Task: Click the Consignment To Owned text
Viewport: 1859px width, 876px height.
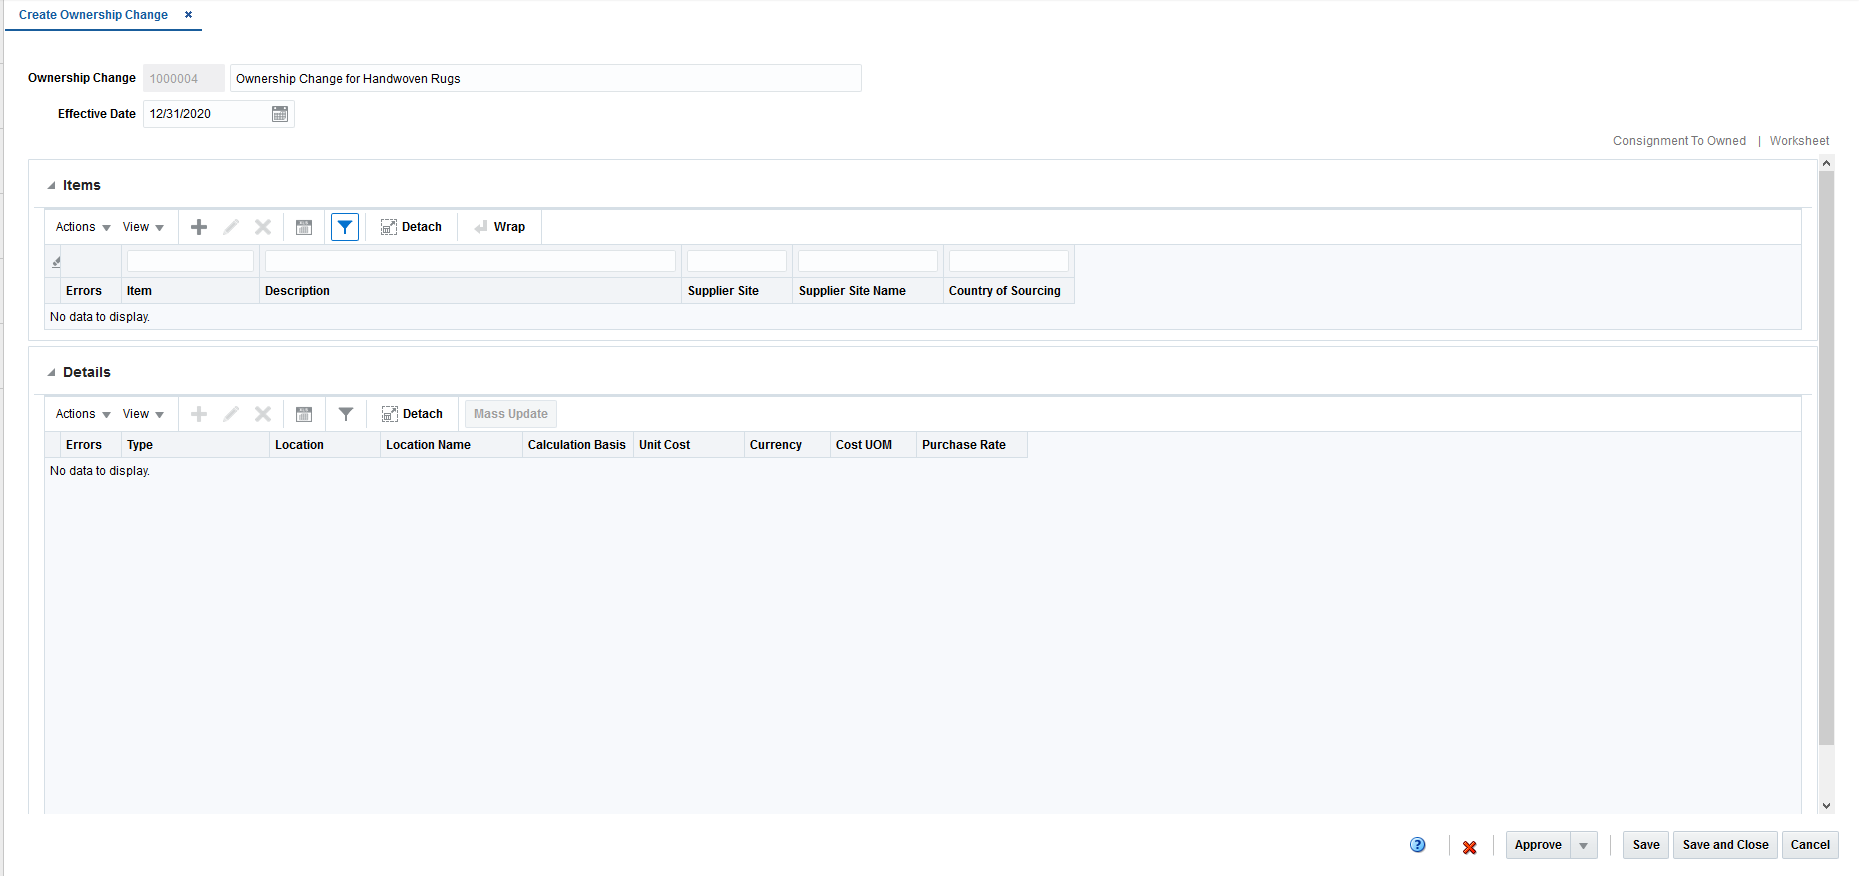Action: coord(1679,141)
